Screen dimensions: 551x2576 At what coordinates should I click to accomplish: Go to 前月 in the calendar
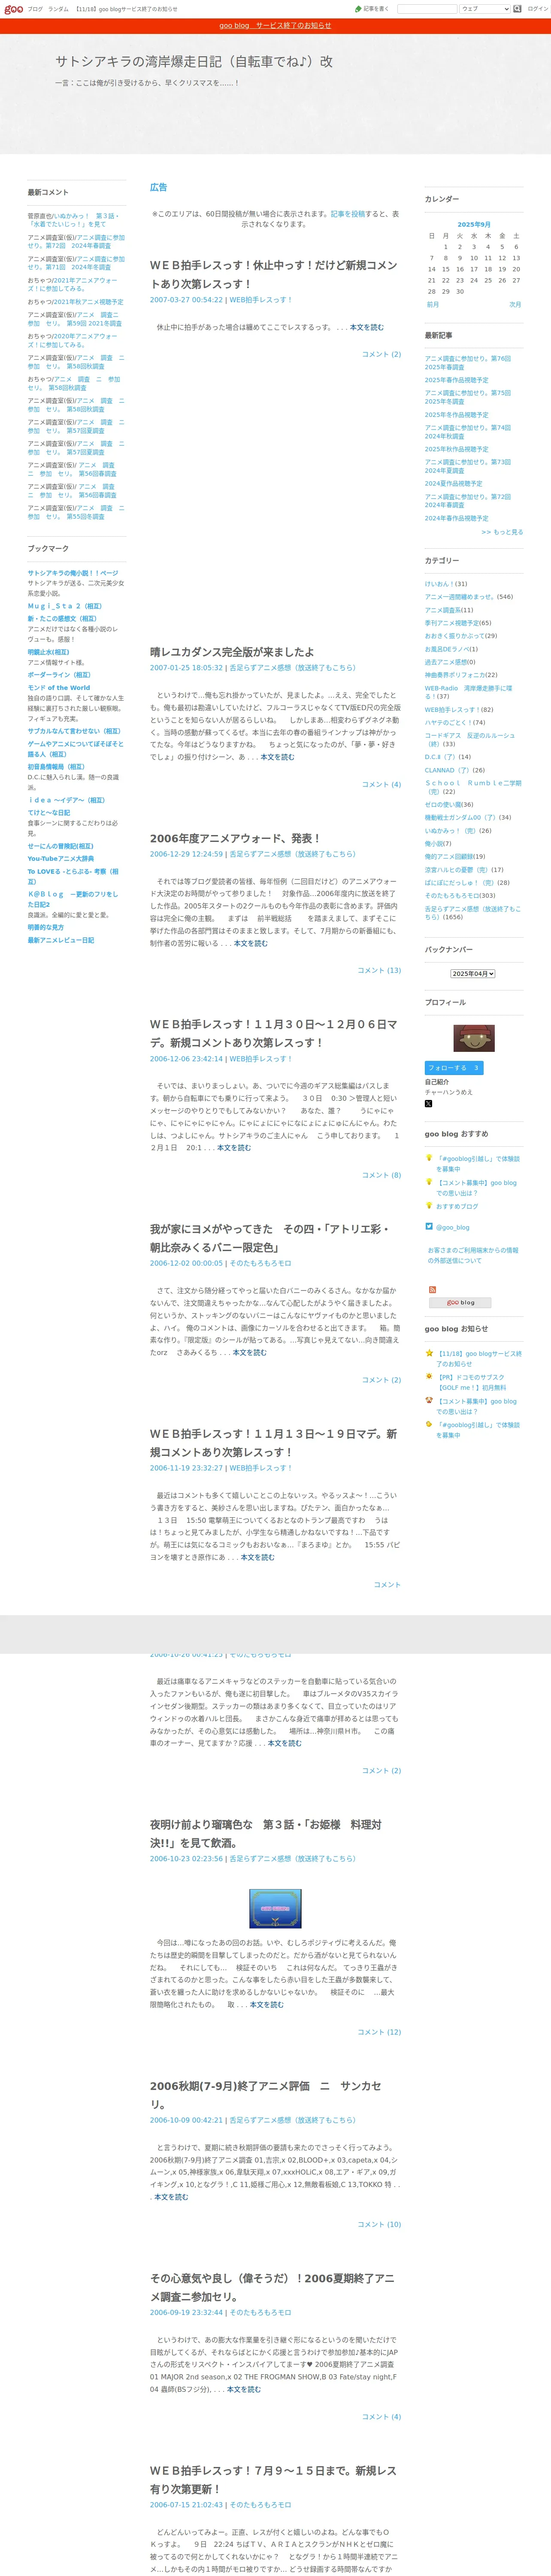point(433,304)
